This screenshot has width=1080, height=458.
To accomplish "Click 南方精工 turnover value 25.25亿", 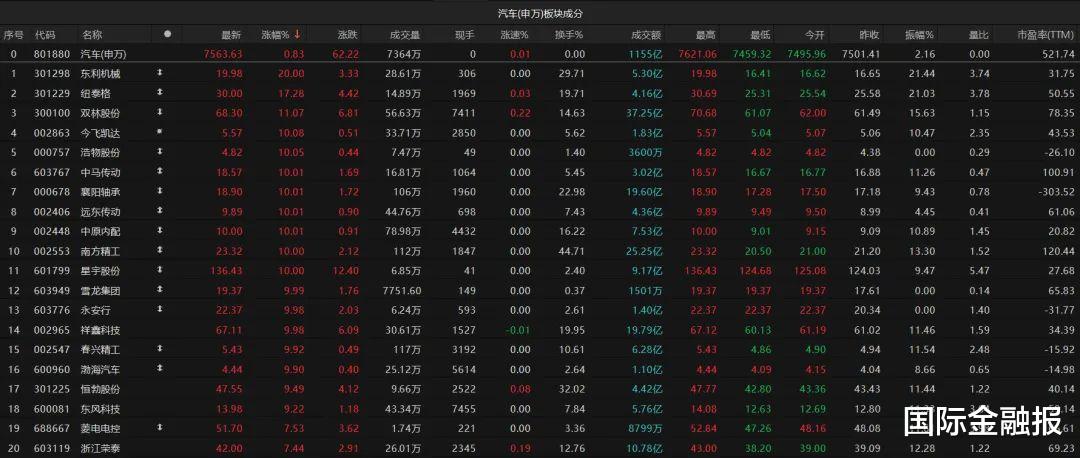I will 645,251.
